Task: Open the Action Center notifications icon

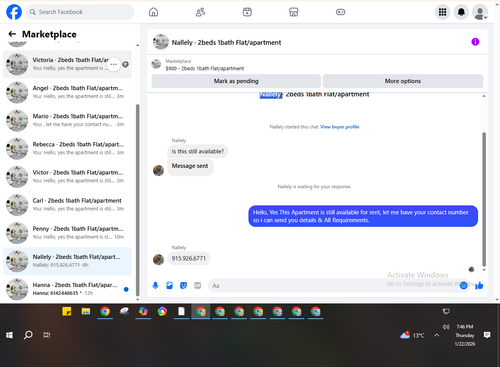Action: pyautogui.click(x=487, y=335)
